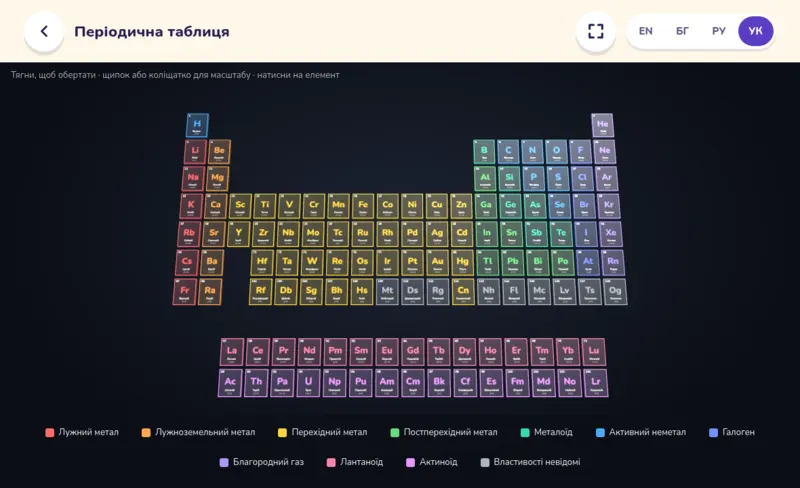The image size is (800, 488).
Task: Open the Copper (Cu) tile
Action: point(437,206)
